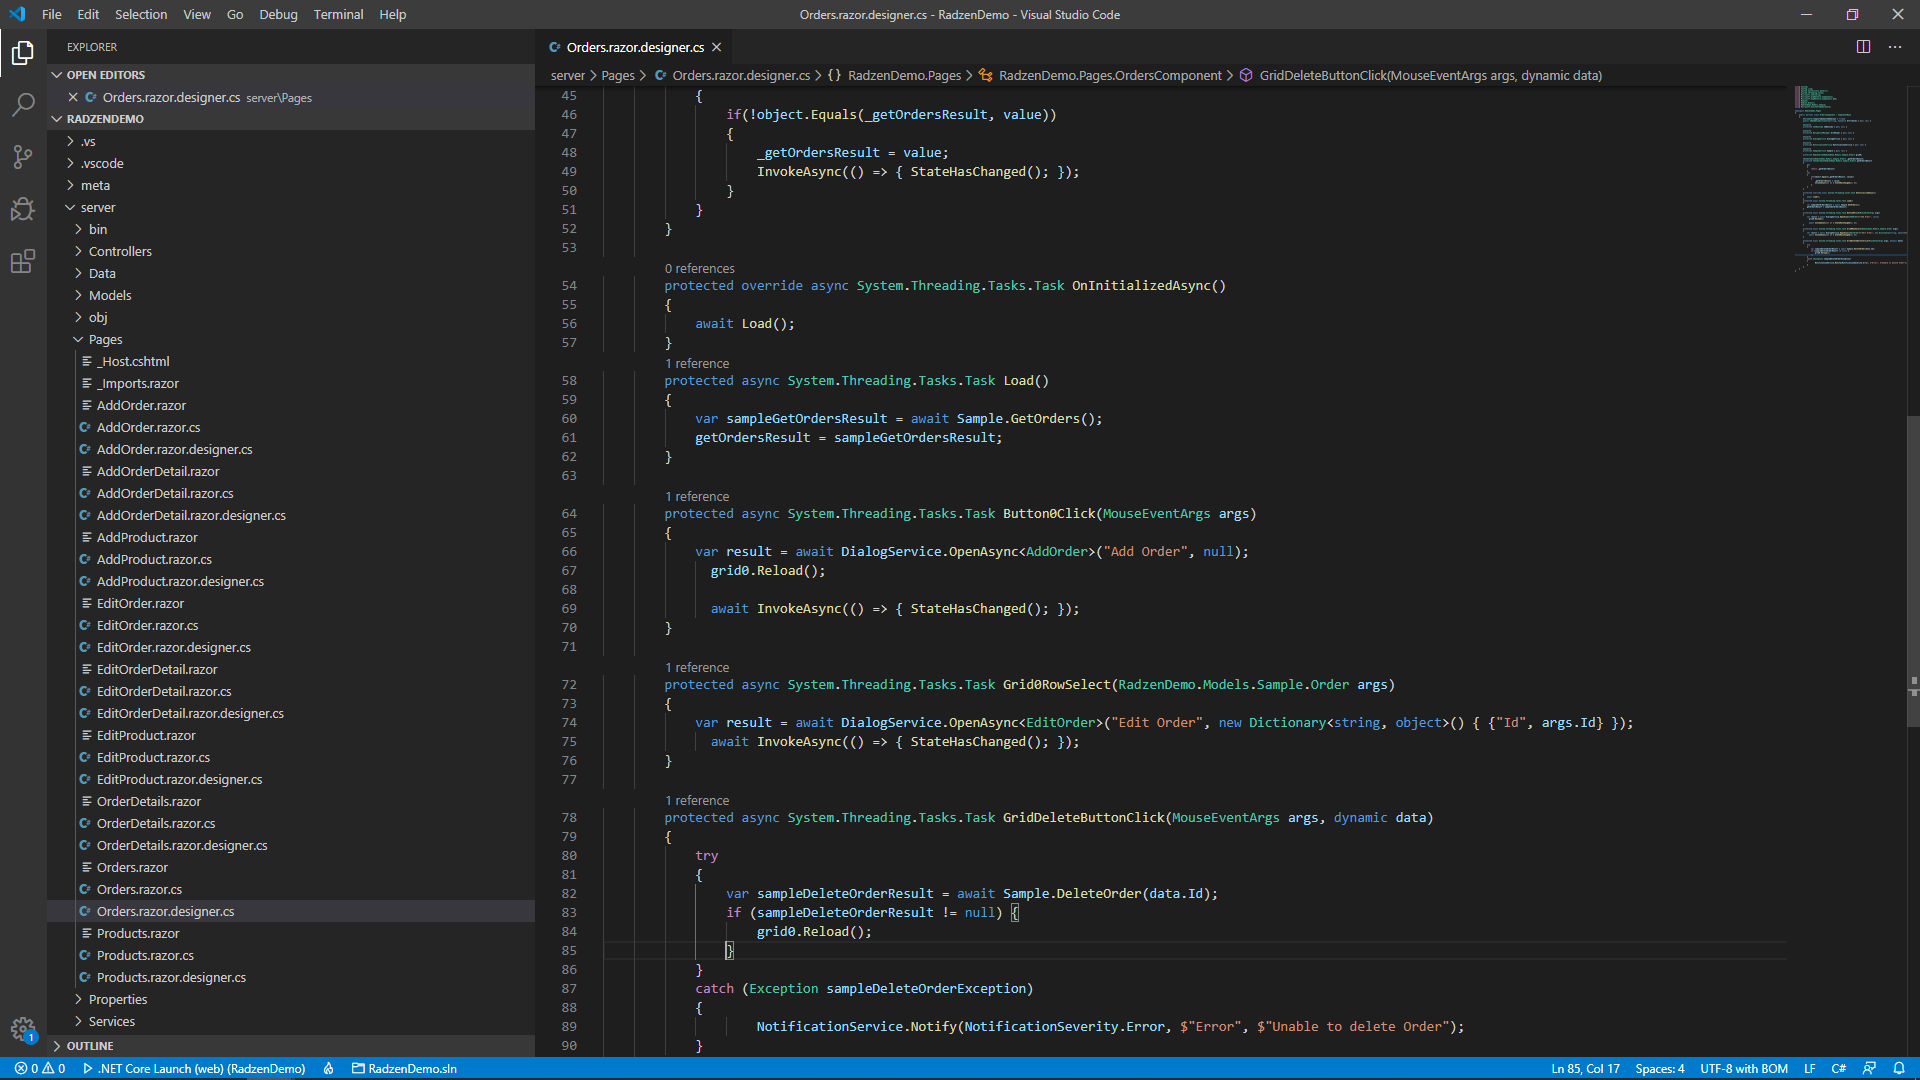Click '0 references' CodeLens above OnInitializedAsync
Screen dimensions: 1920x1080
700,268
